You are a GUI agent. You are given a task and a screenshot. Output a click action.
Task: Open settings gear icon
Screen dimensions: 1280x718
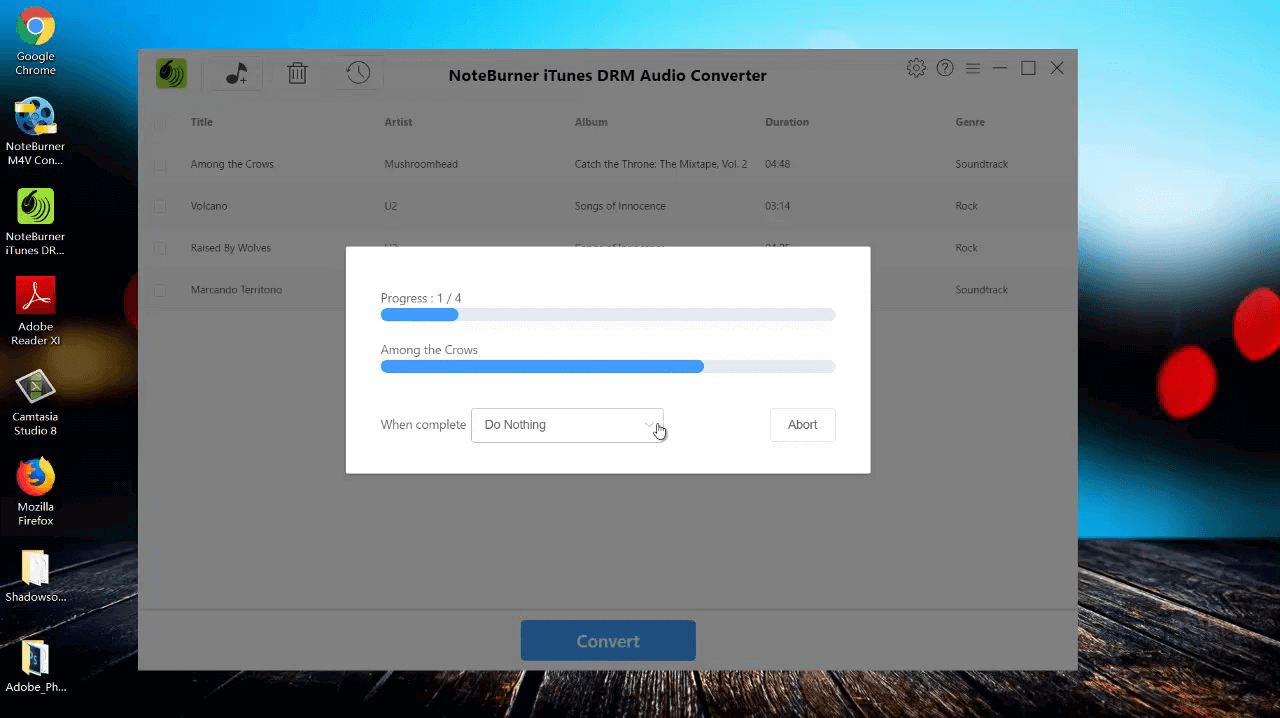[x=916, y=68]
